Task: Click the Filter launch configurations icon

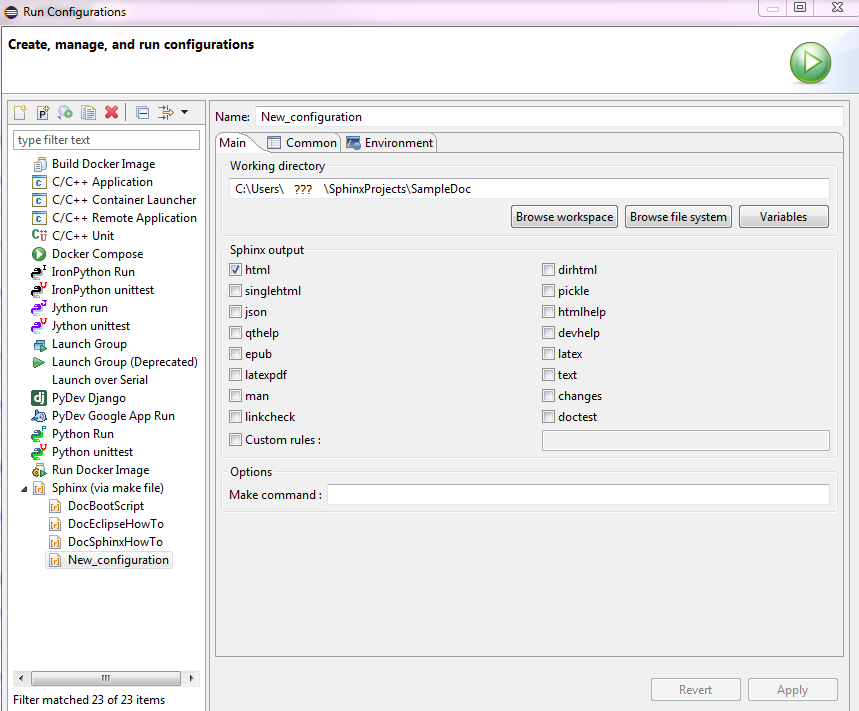Action: pyautogui.click(x=165, y=113)
